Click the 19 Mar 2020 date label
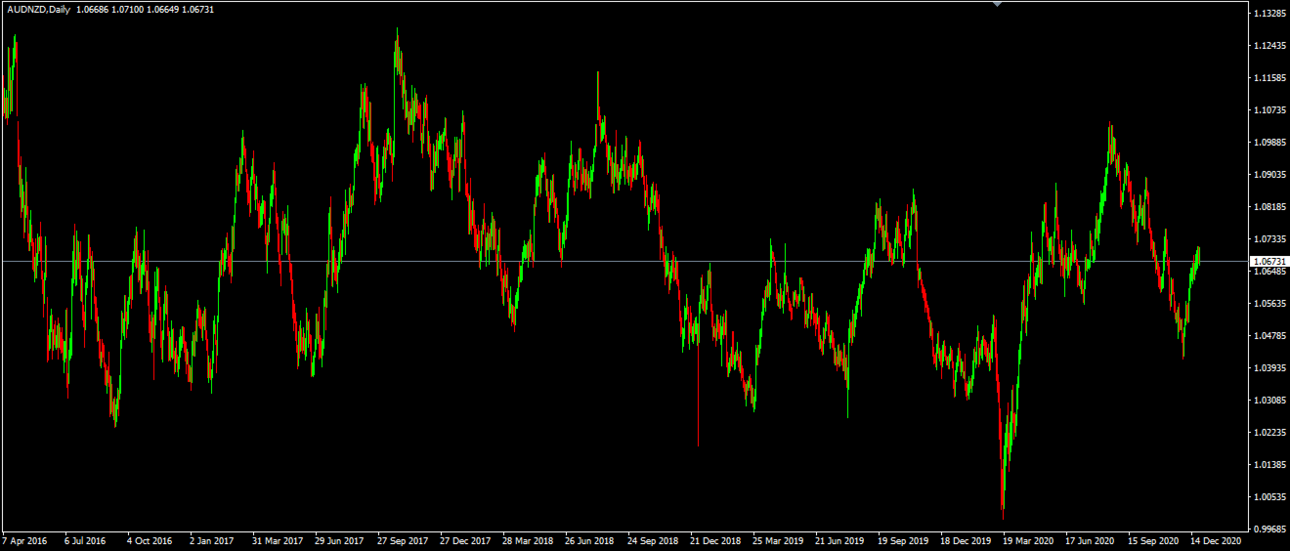This screenshot has width=1290, height=551. click(x=1028, y=541)
